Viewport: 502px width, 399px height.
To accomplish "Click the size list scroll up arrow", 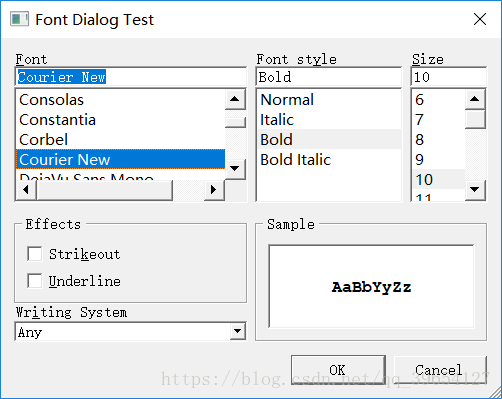I will (475, 99).
